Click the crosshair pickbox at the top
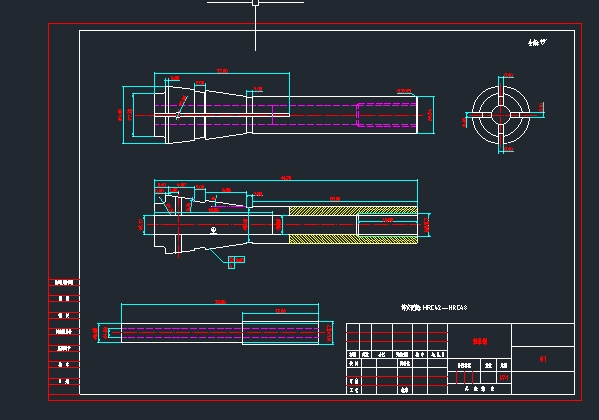599x420 pixels. coord(256,3)
